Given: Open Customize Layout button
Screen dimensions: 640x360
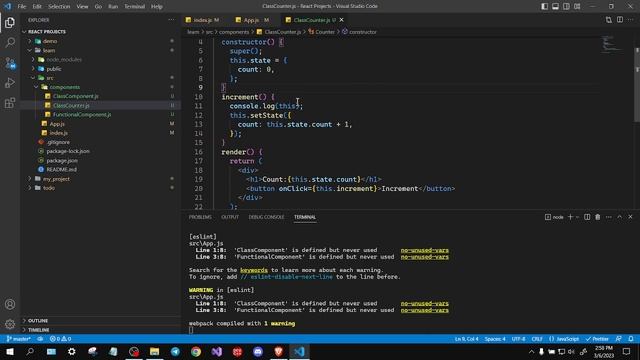Looking at the screenshot, I should (x=577, y=6).
